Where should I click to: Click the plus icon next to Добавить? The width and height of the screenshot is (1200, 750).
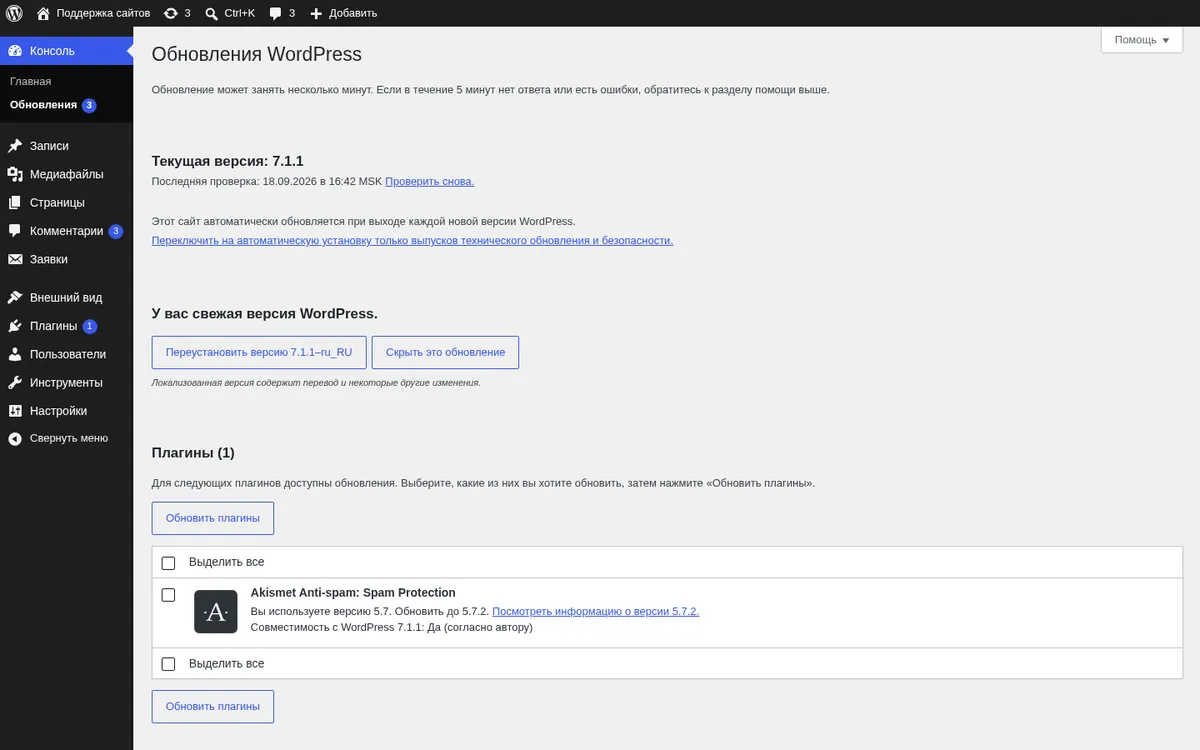click(x=316, y=13)
